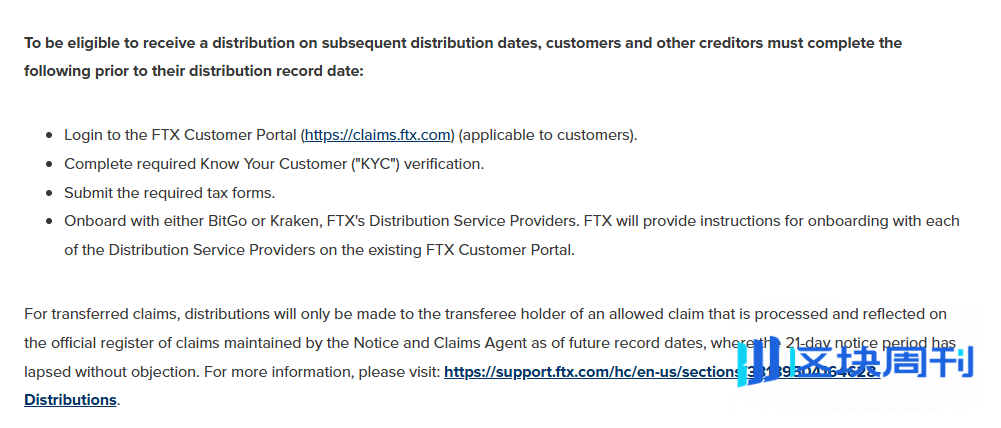Click the distribution record date bold line
The width and height of the screenshot is (1001, 428).
[193, 71]
